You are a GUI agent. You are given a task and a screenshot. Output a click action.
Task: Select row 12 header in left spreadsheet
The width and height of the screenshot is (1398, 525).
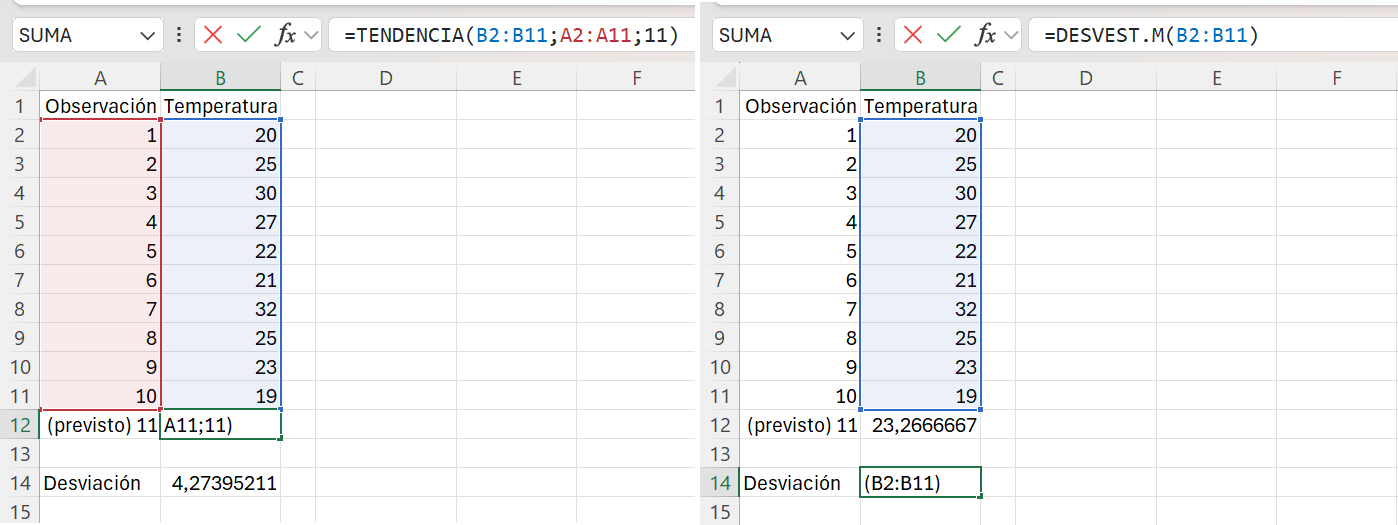pyautogui.click(x=20, y=425)
